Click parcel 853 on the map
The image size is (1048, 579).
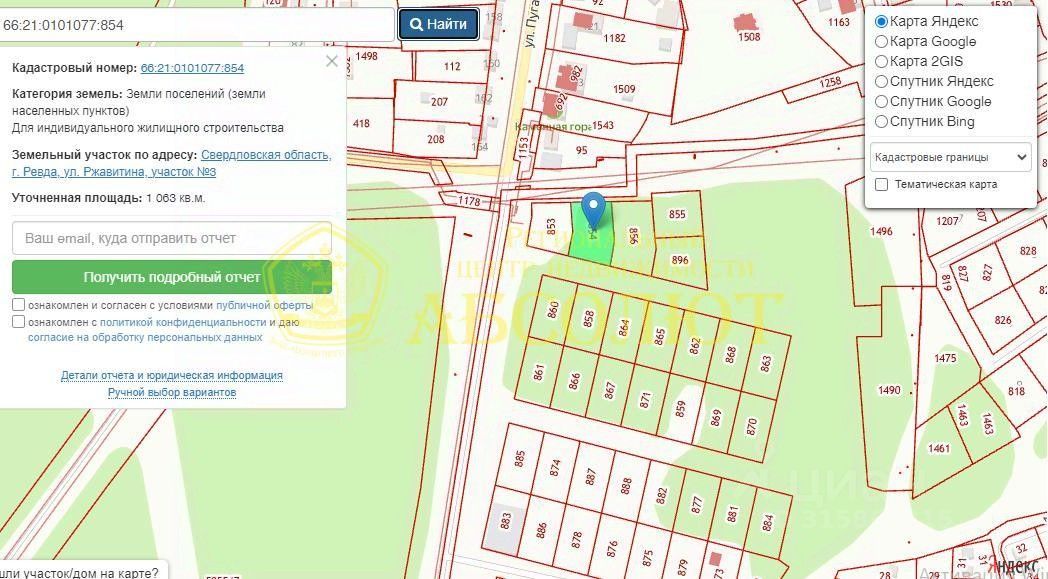(x=551, y=227)
